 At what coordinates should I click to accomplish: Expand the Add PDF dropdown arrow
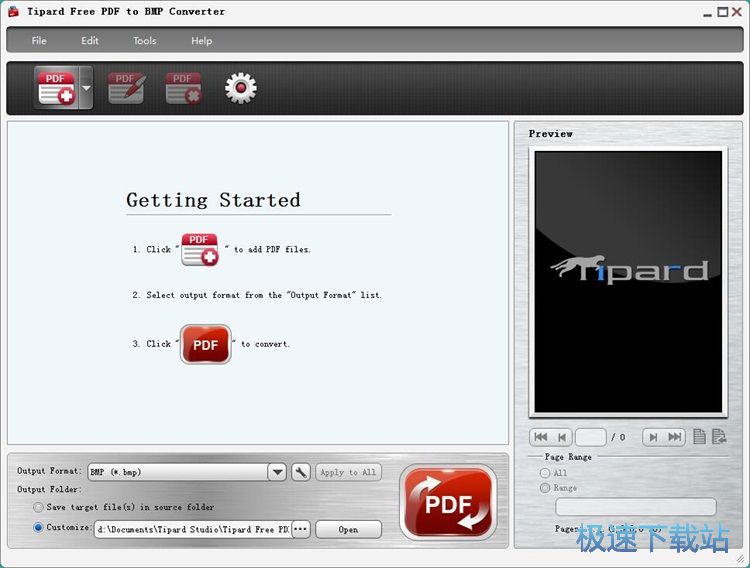point(86,88)
